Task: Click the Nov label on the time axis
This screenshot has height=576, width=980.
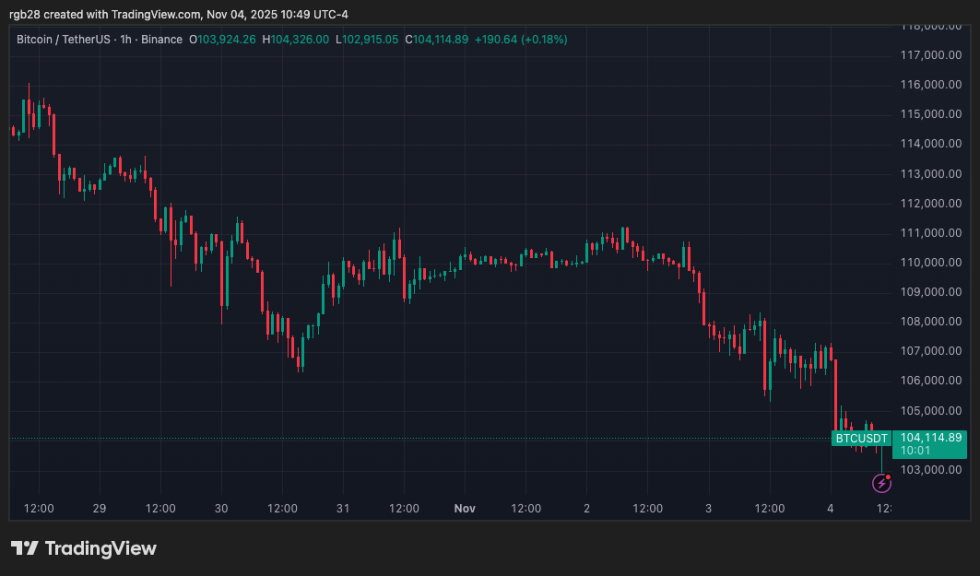Action: point(464,508)
